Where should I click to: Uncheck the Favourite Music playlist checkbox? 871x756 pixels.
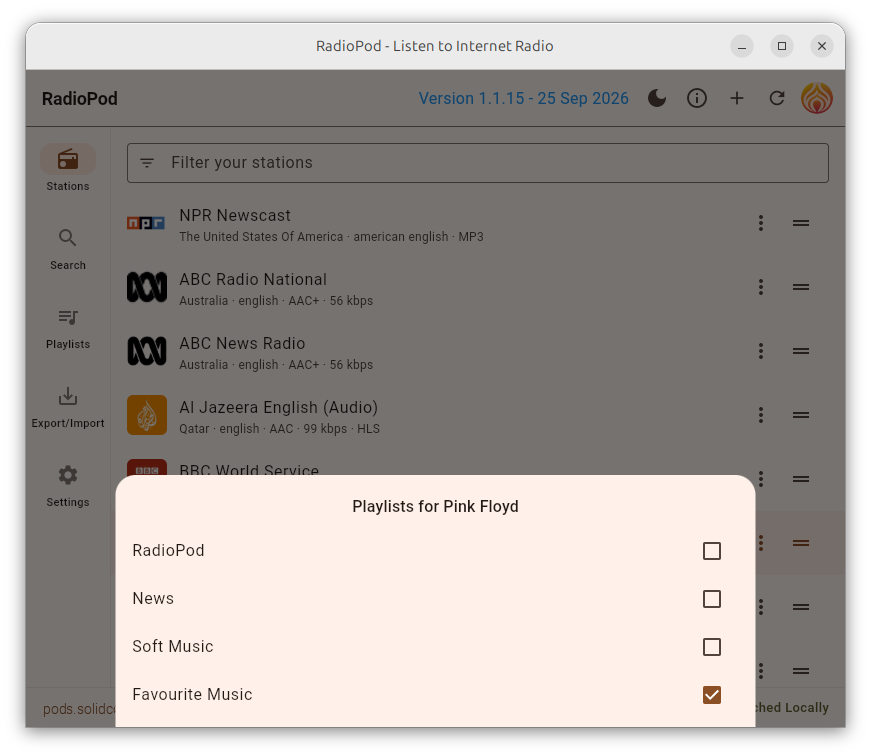click(x=712, y=695)
